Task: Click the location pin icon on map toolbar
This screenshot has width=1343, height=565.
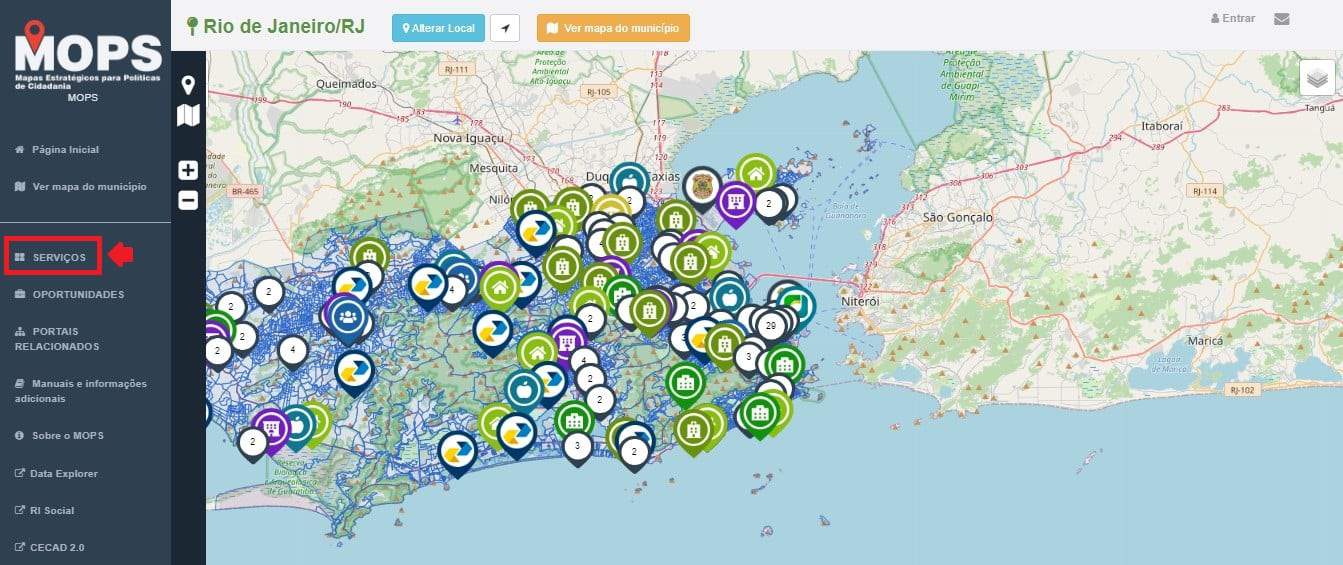Action: pos(188,84)
